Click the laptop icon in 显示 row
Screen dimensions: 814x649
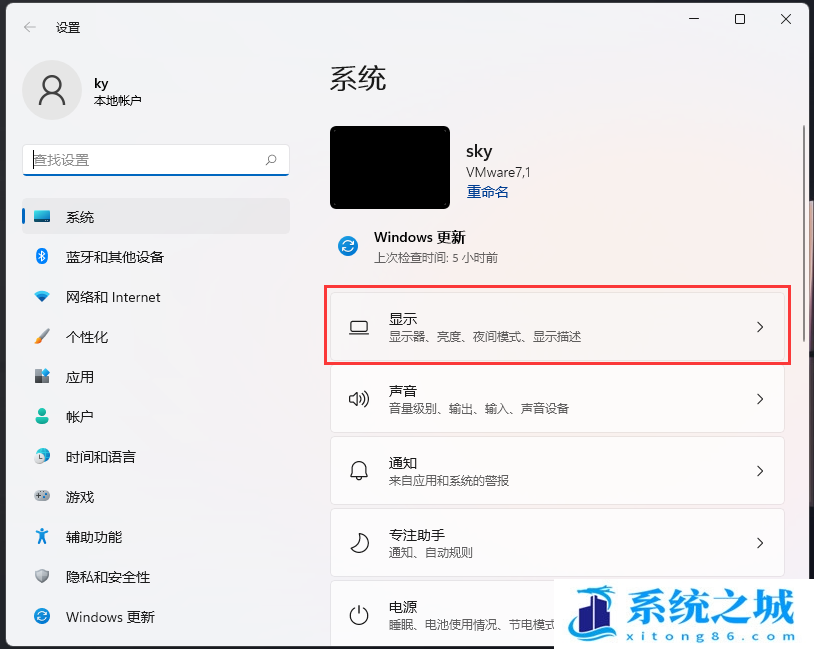[359, 328]
